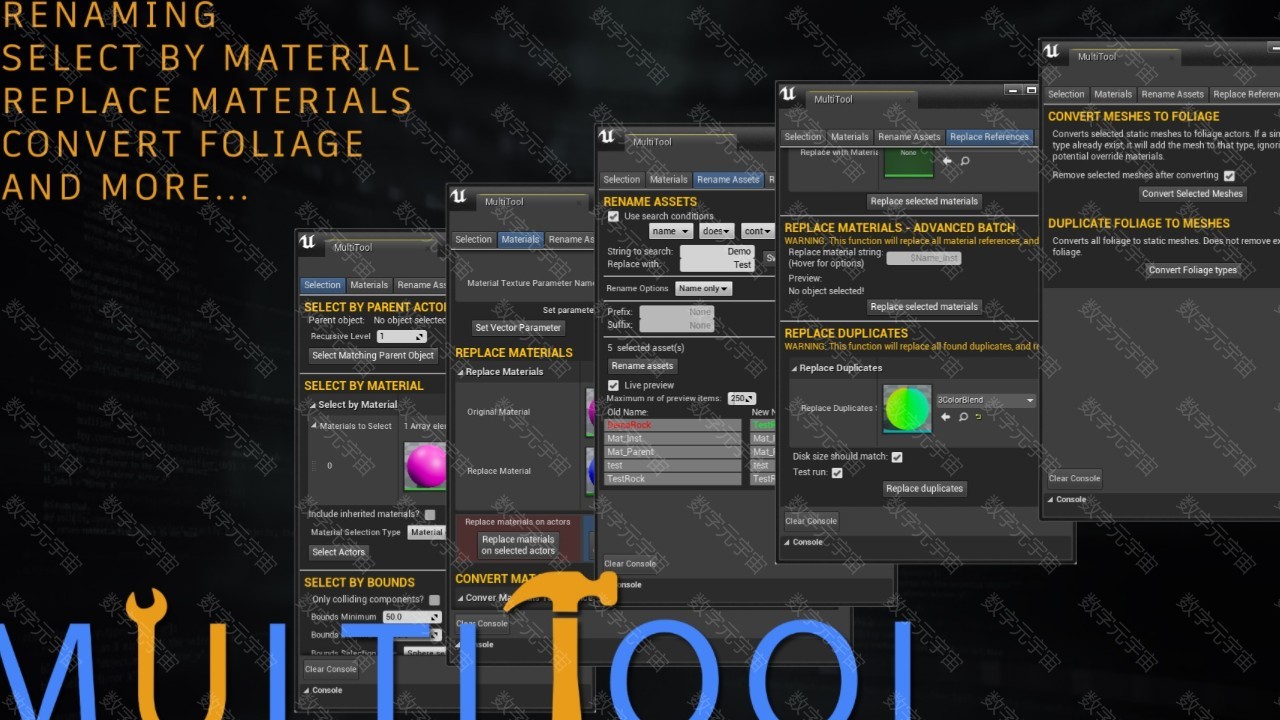Click the pink sphere material thumbnail

[426, 466]
